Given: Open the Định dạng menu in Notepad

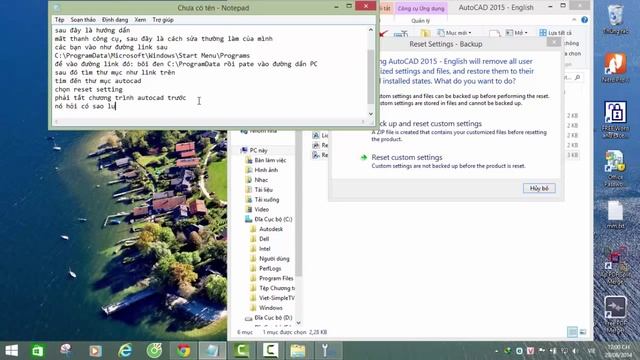Looking at the screenshot, I should click(115, 20).
